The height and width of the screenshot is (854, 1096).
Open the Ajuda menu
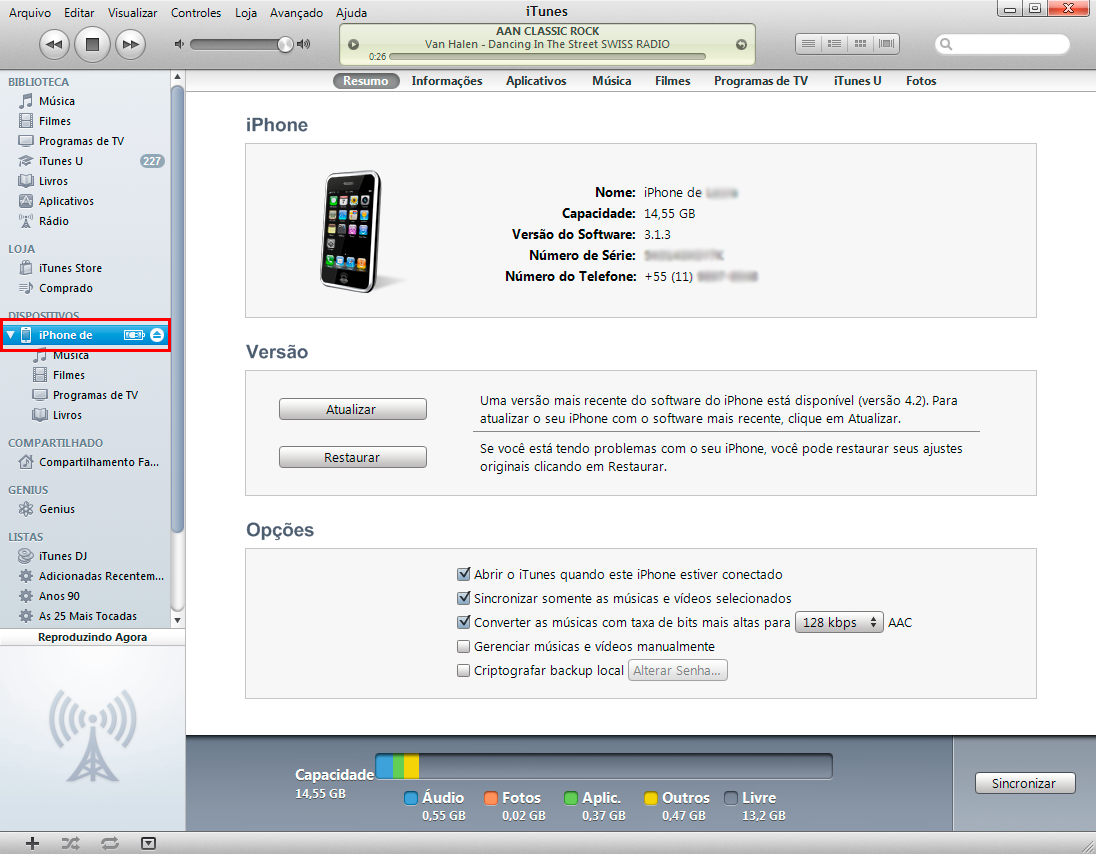(x=351, y=13)
